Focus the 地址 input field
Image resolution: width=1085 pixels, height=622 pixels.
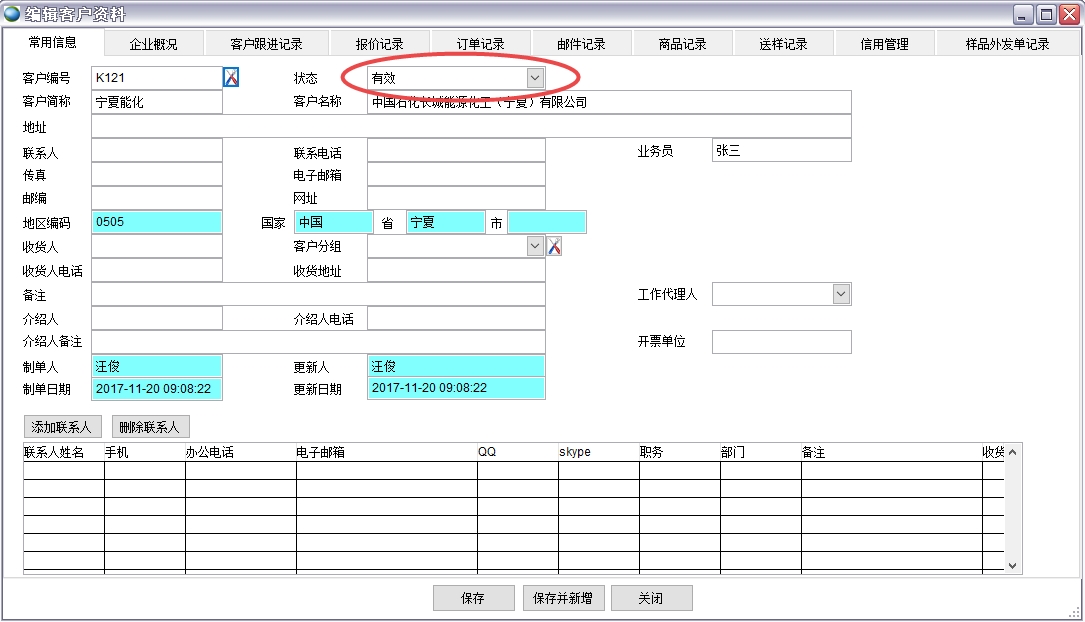click(470, 127)
